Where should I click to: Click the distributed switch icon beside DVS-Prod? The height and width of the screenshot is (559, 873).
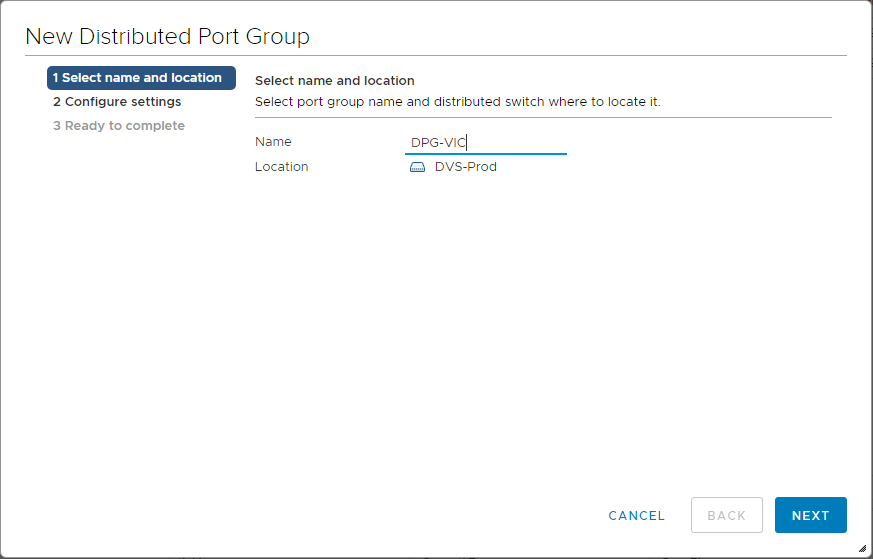pos(418,167)
